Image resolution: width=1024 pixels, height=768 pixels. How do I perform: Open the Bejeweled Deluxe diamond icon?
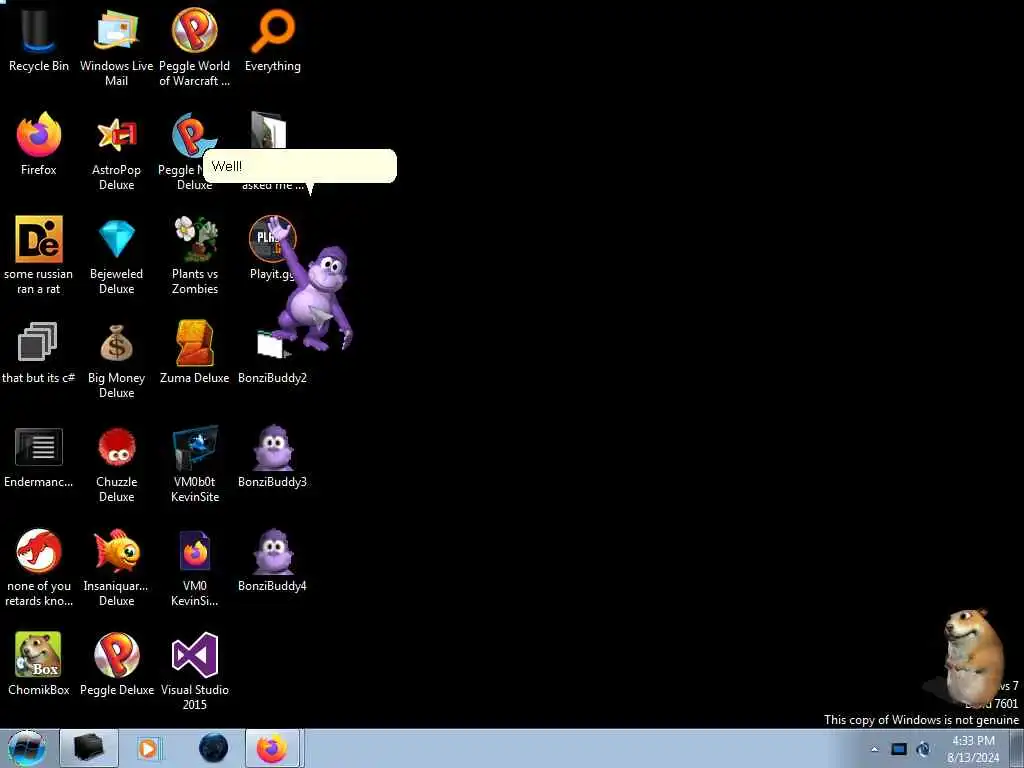(116, 255)
